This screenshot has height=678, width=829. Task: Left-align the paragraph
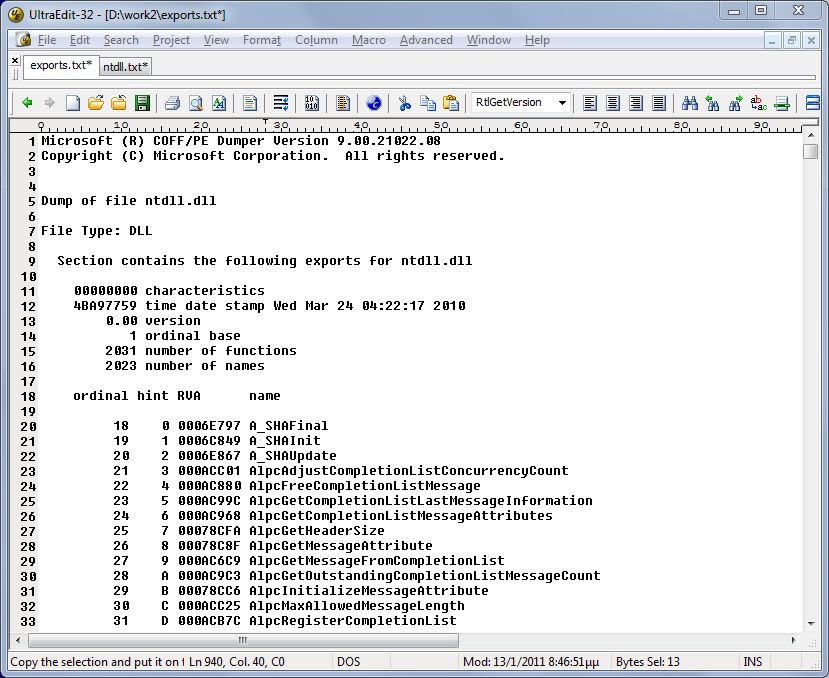tap(589, 103)
